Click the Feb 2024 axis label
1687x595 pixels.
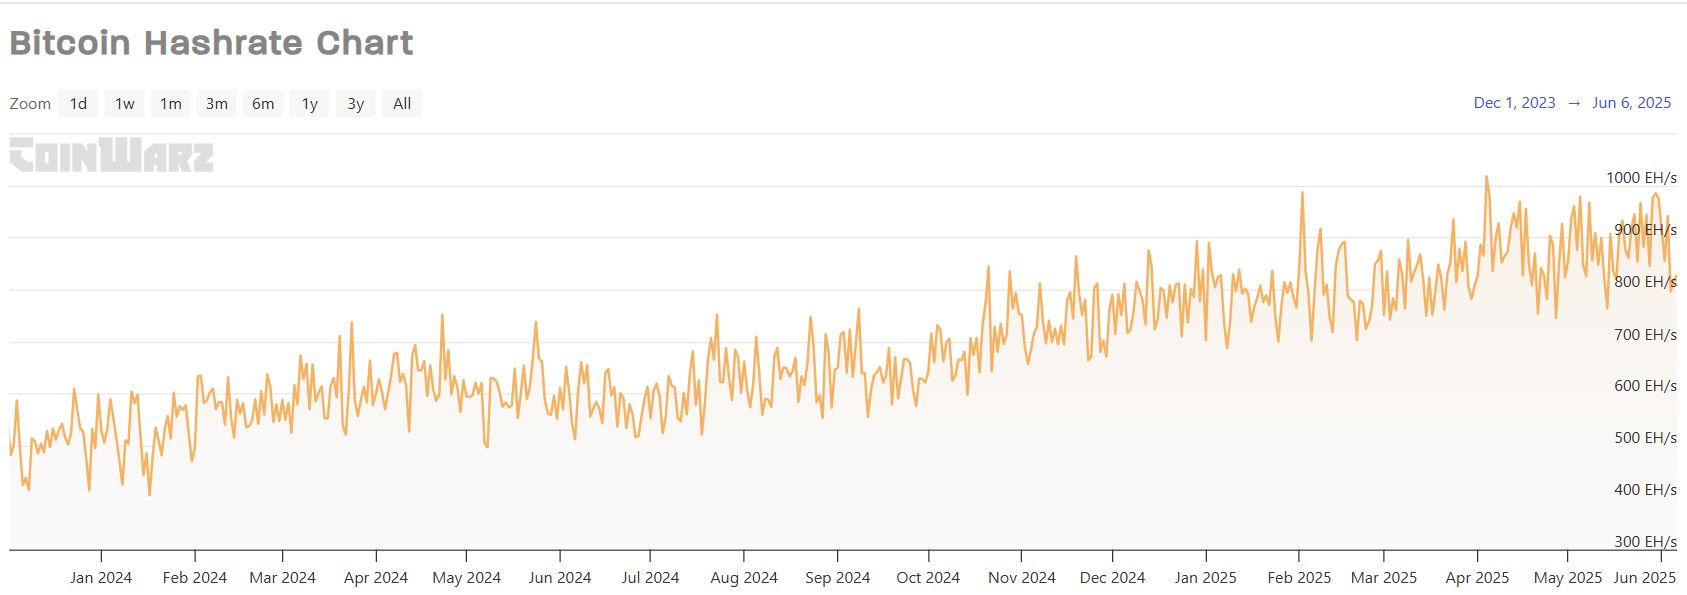click(194, 577)
